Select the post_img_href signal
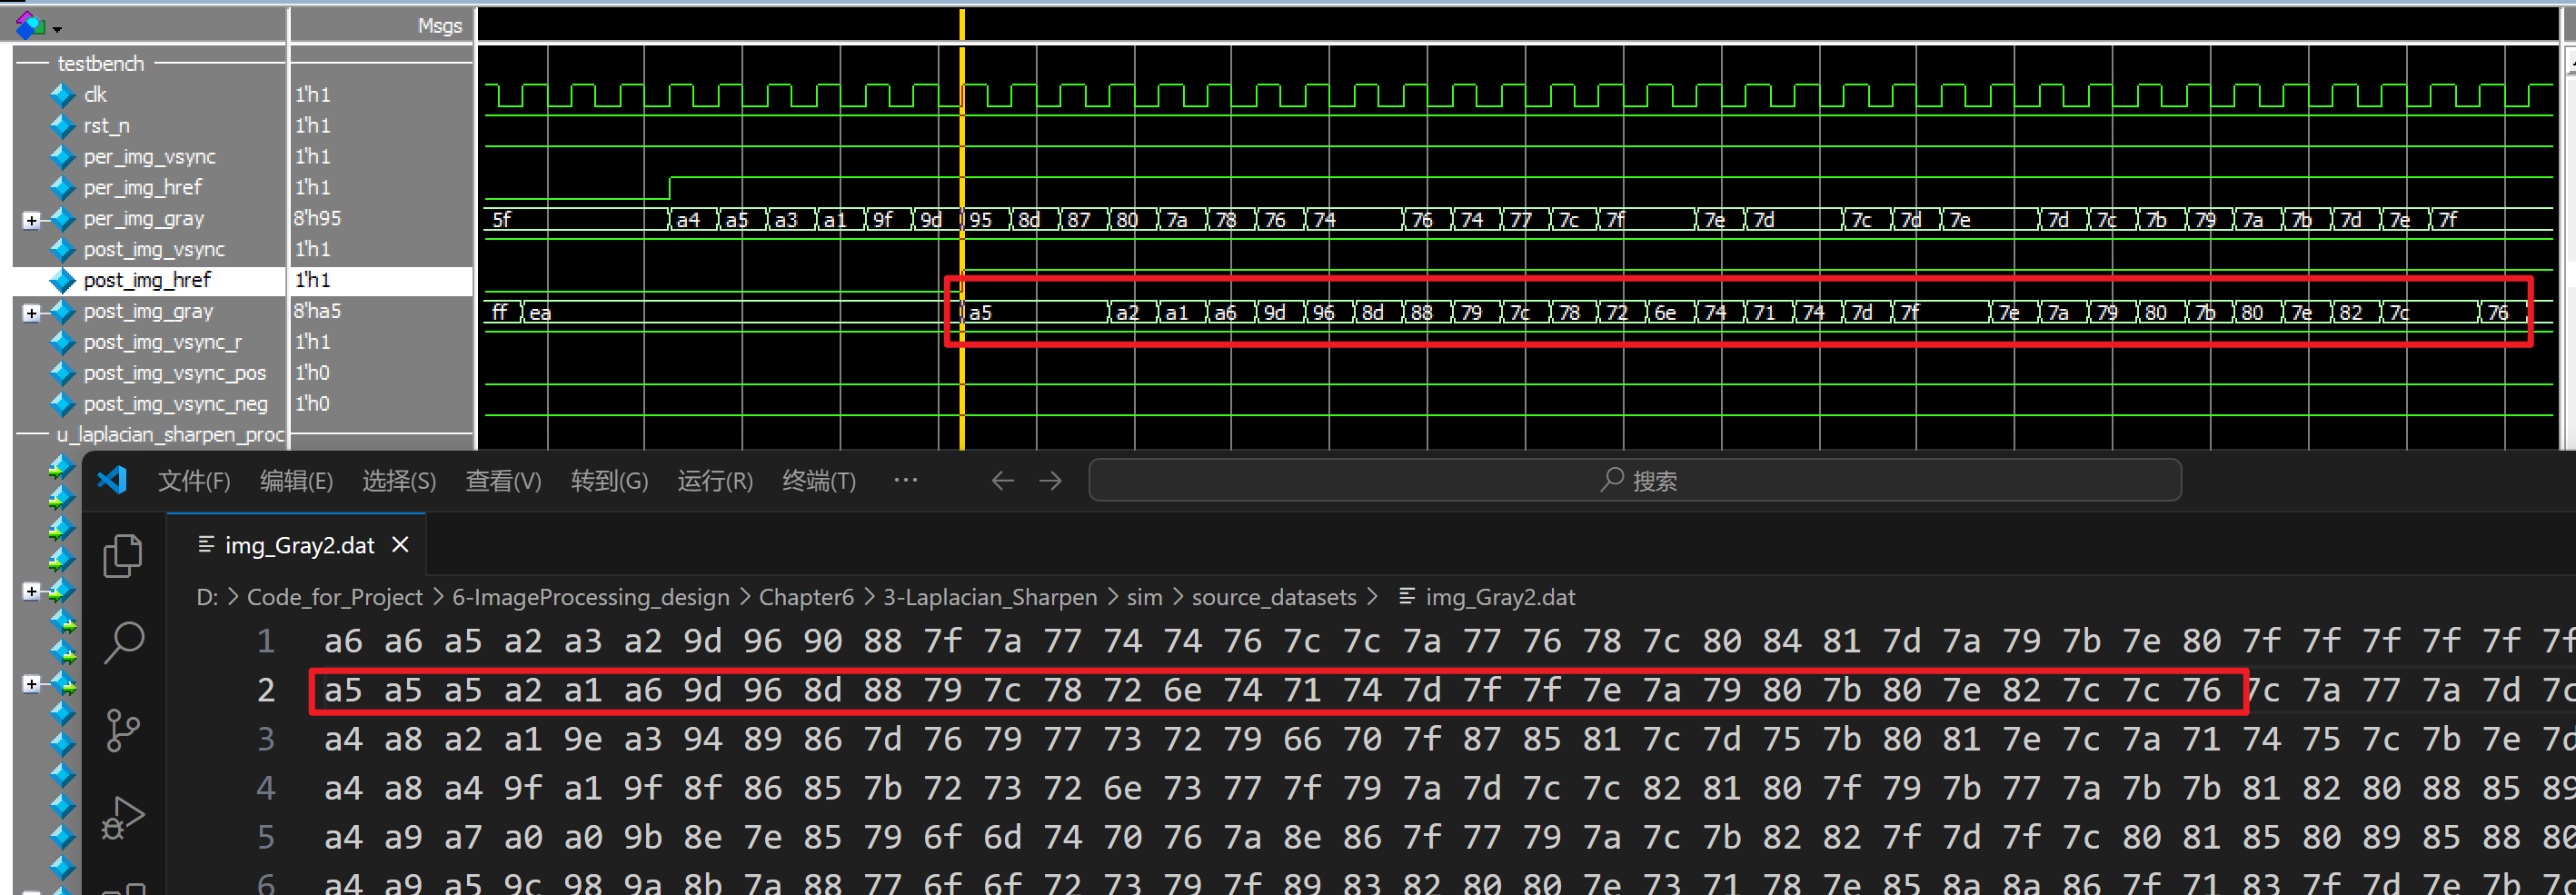 (147, 281)
